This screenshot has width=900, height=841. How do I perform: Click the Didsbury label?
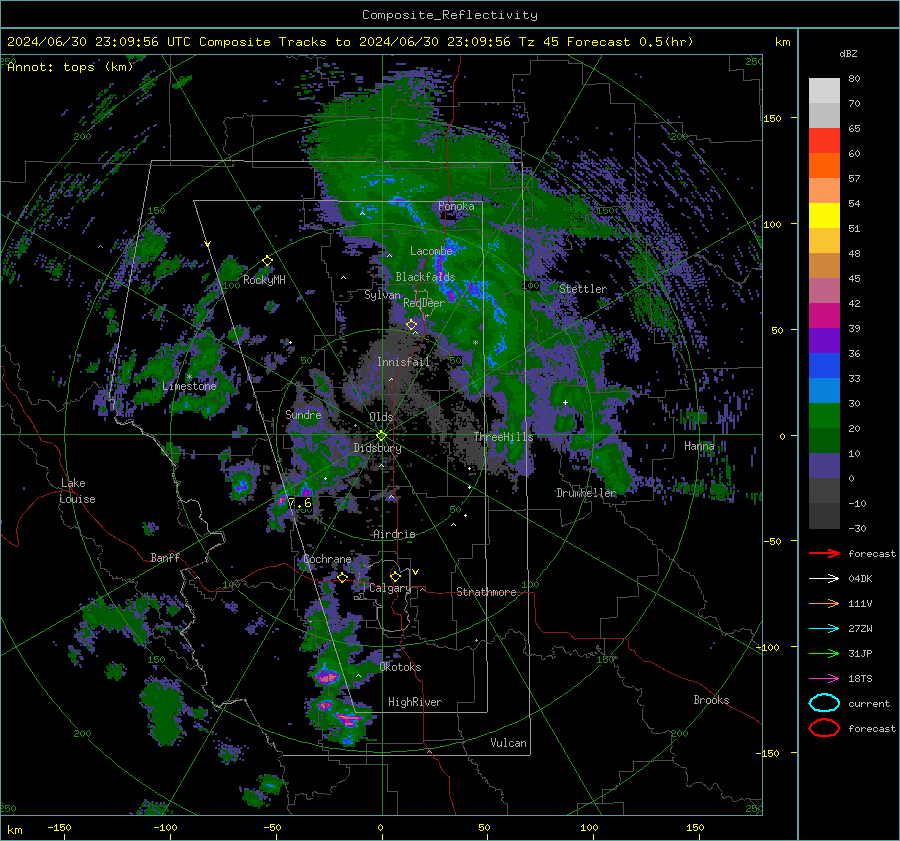tap(377, 448)
